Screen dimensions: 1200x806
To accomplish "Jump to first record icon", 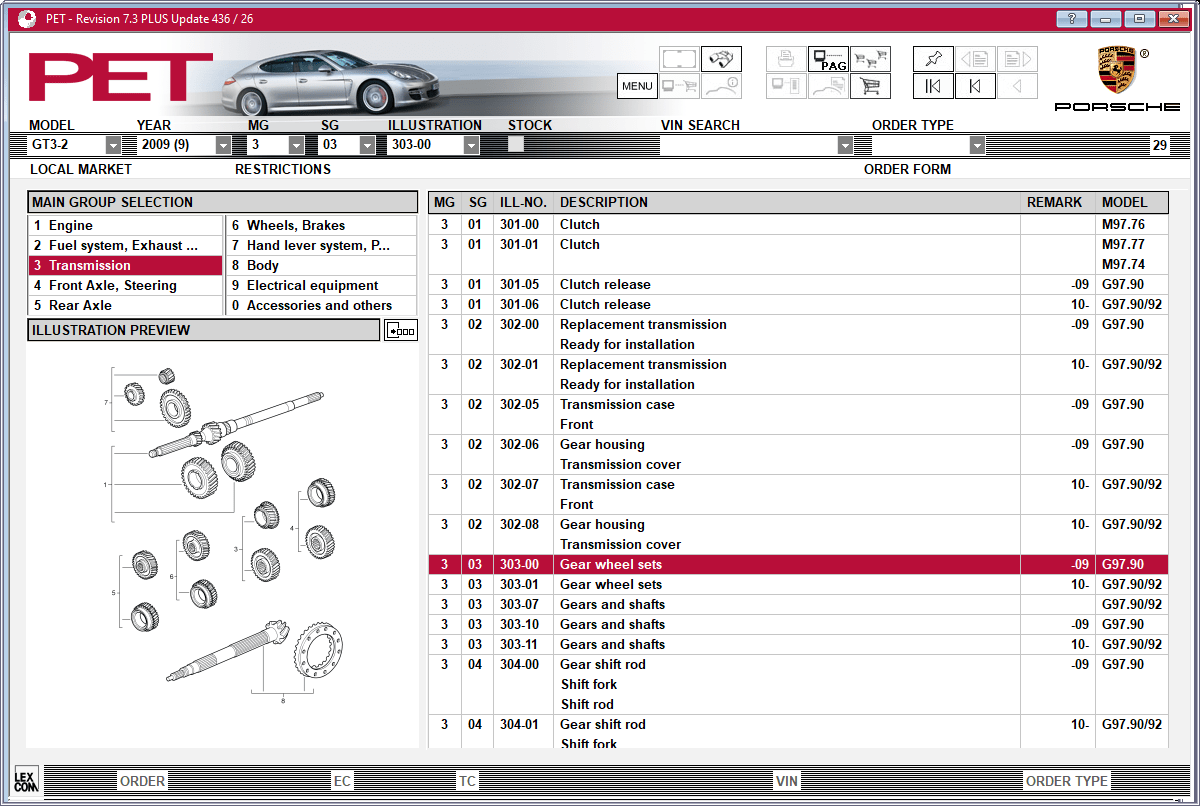I will (x=933, y=86).
